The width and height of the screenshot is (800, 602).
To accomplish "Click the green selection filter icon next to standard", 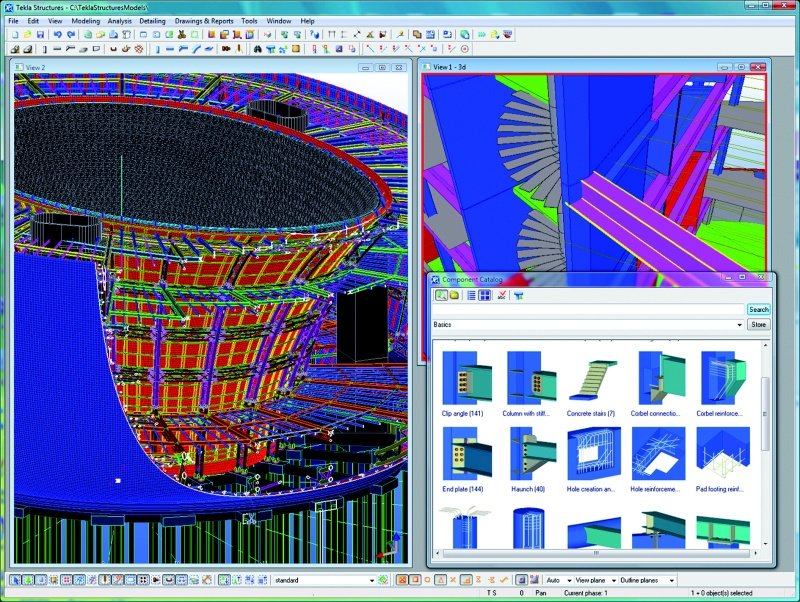I will tap(383, 580).
